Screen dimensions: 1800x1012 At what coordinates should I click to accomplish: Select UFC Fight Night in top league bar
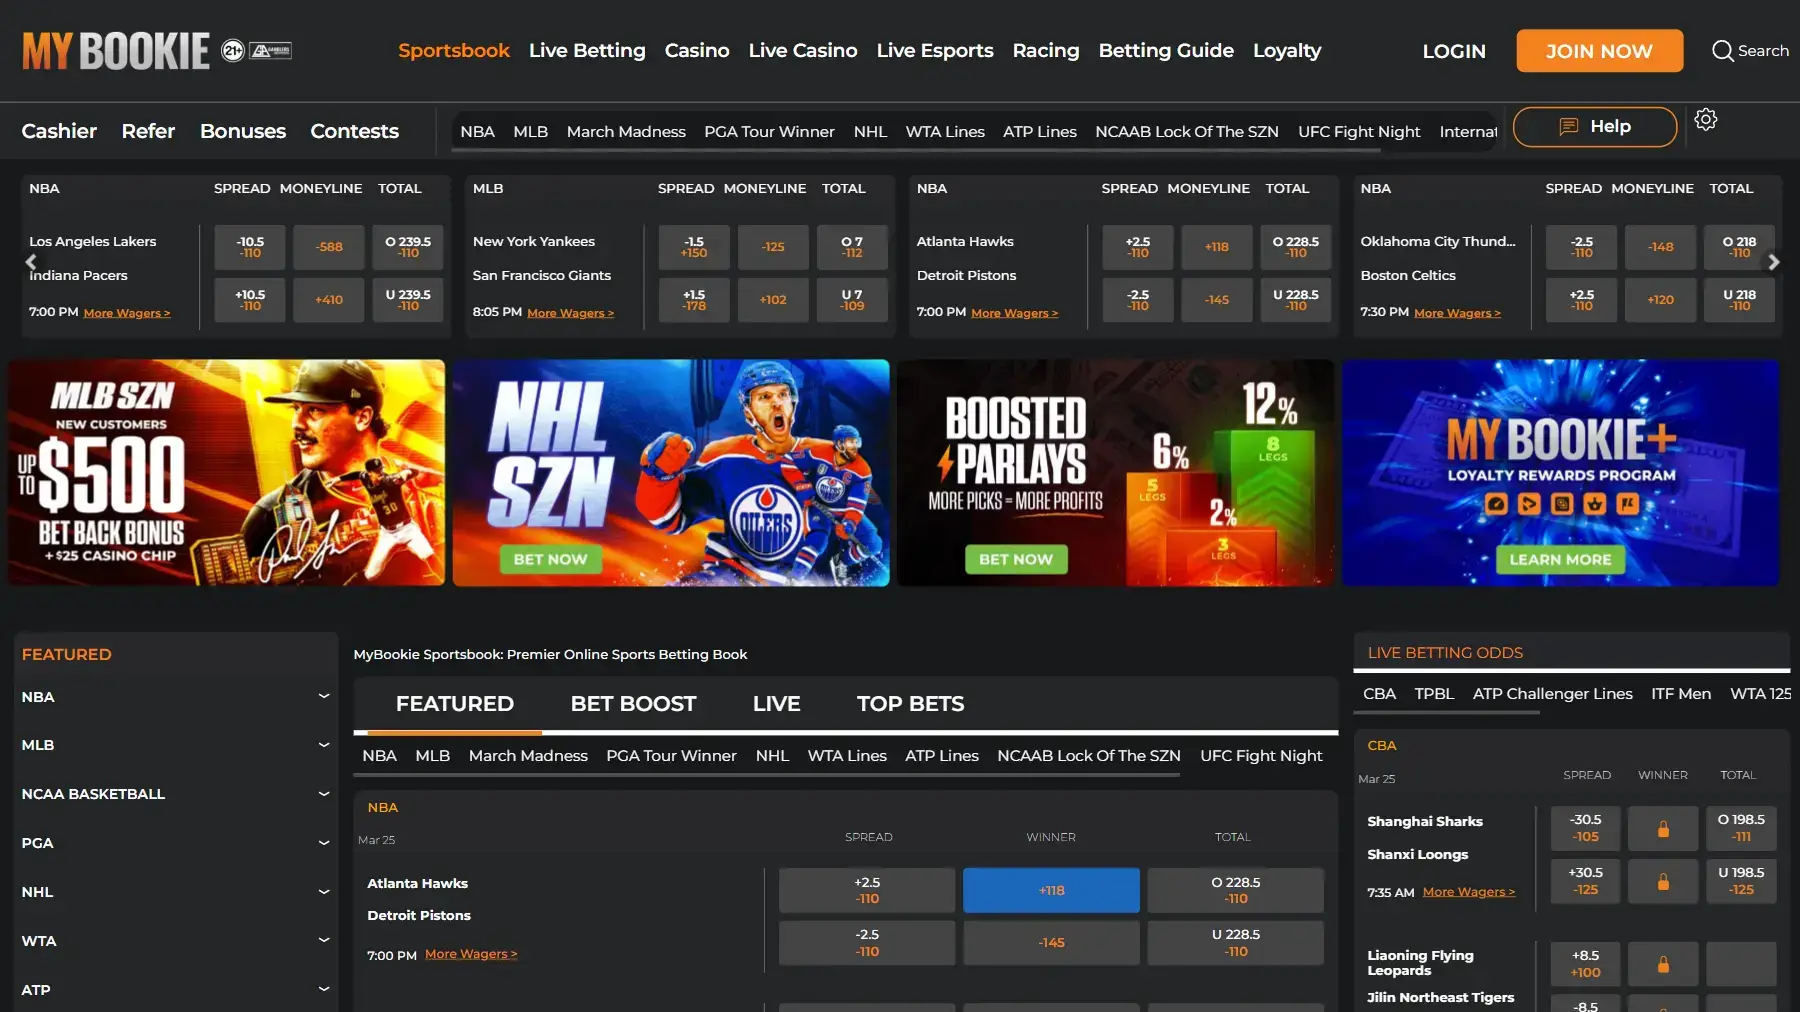tap(1359, 132)
